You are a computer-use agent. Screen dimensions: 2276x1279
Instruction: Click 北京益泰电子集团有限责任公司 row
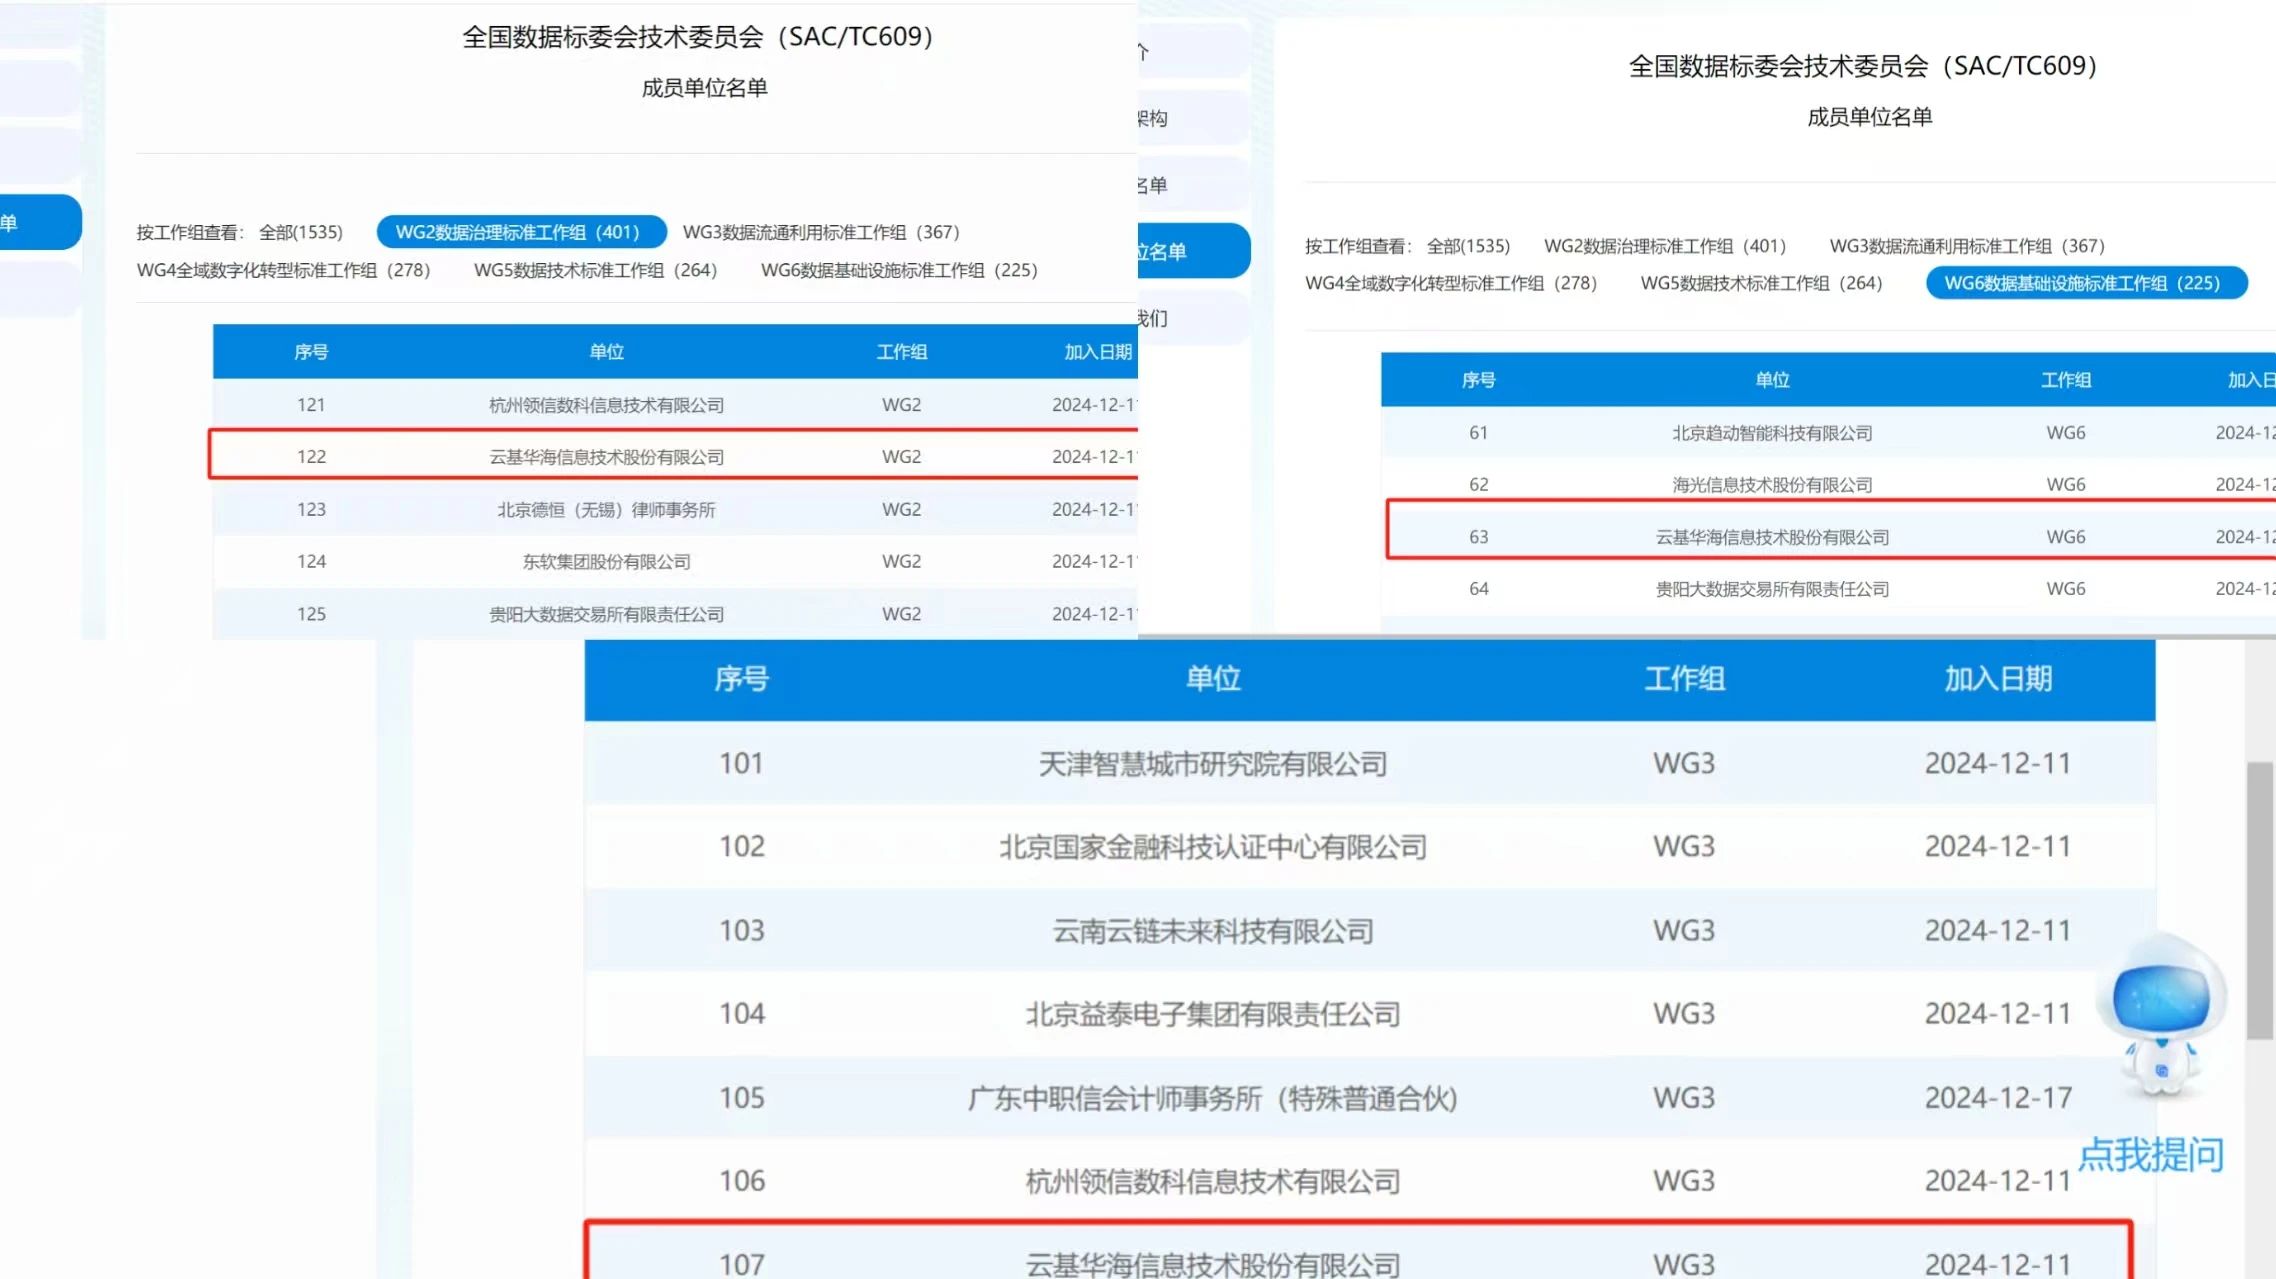click(1369, 1014)
